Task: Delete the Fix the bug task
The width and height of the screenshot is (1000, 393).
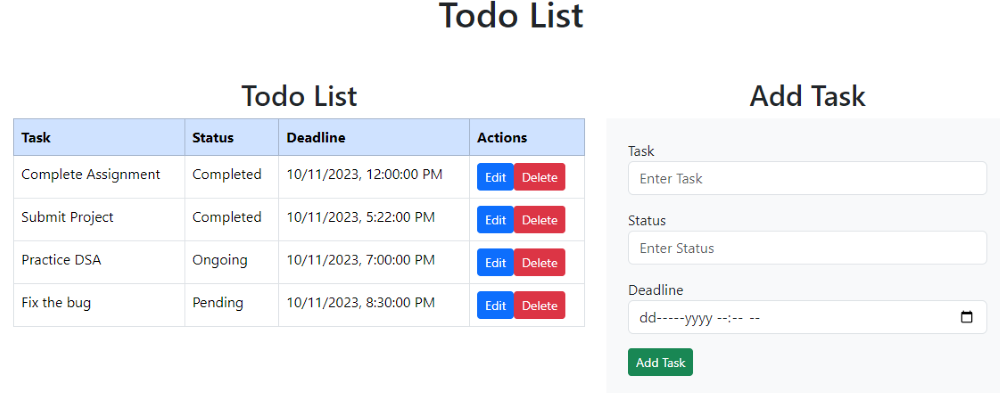Action: point(540,305)
